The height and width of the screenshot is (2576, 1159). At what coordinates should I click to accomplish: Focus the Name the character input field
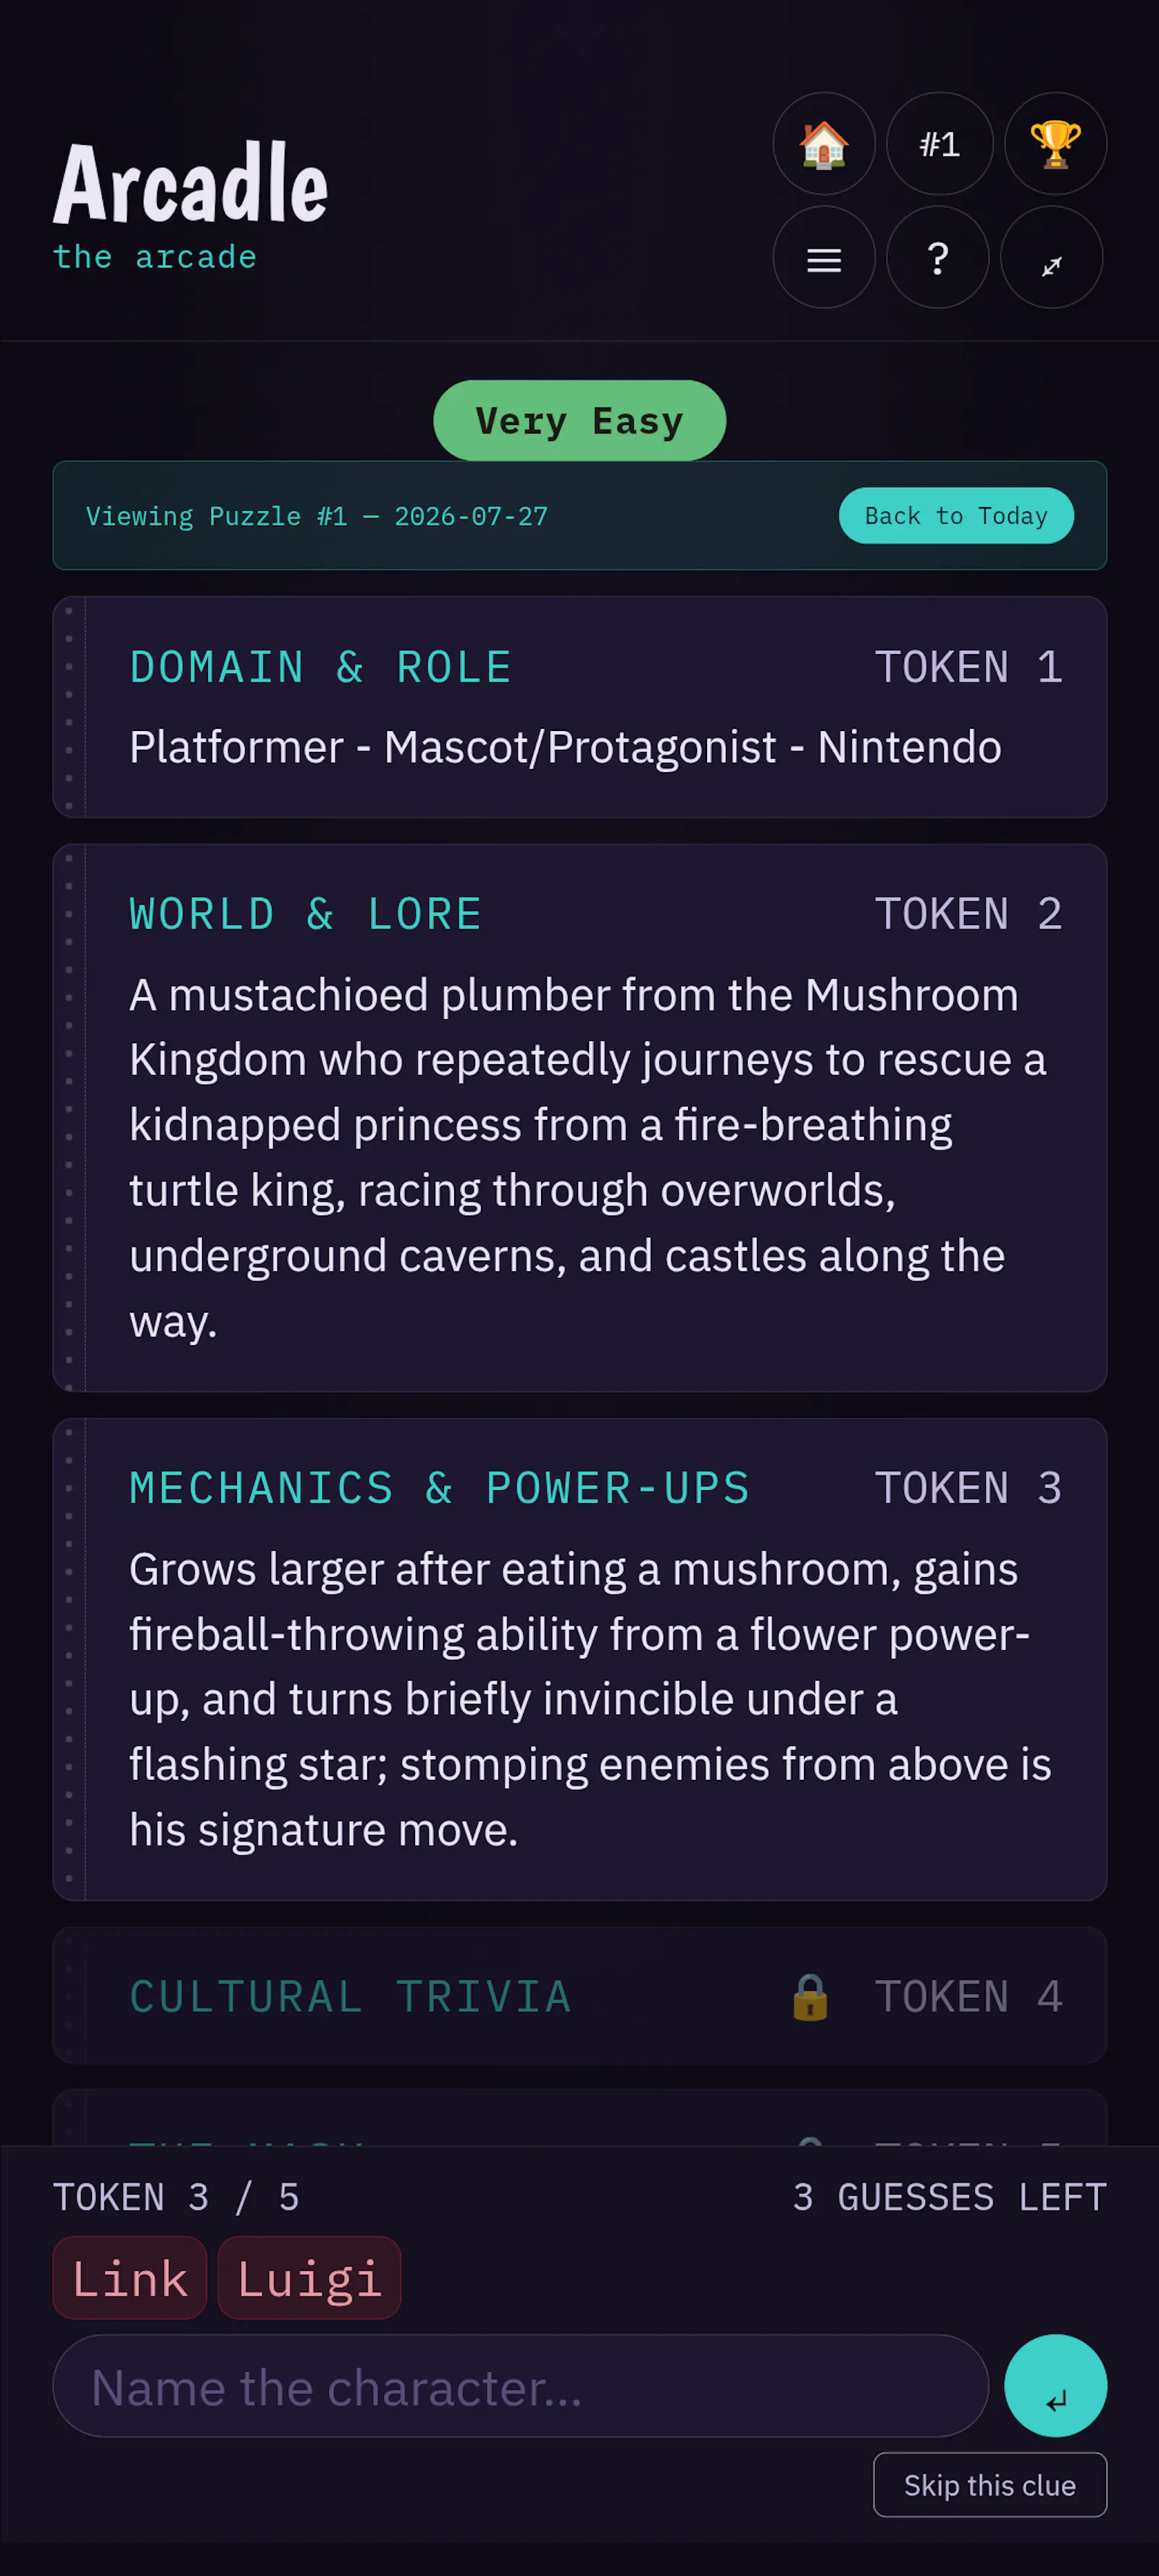click(520, 2386)
